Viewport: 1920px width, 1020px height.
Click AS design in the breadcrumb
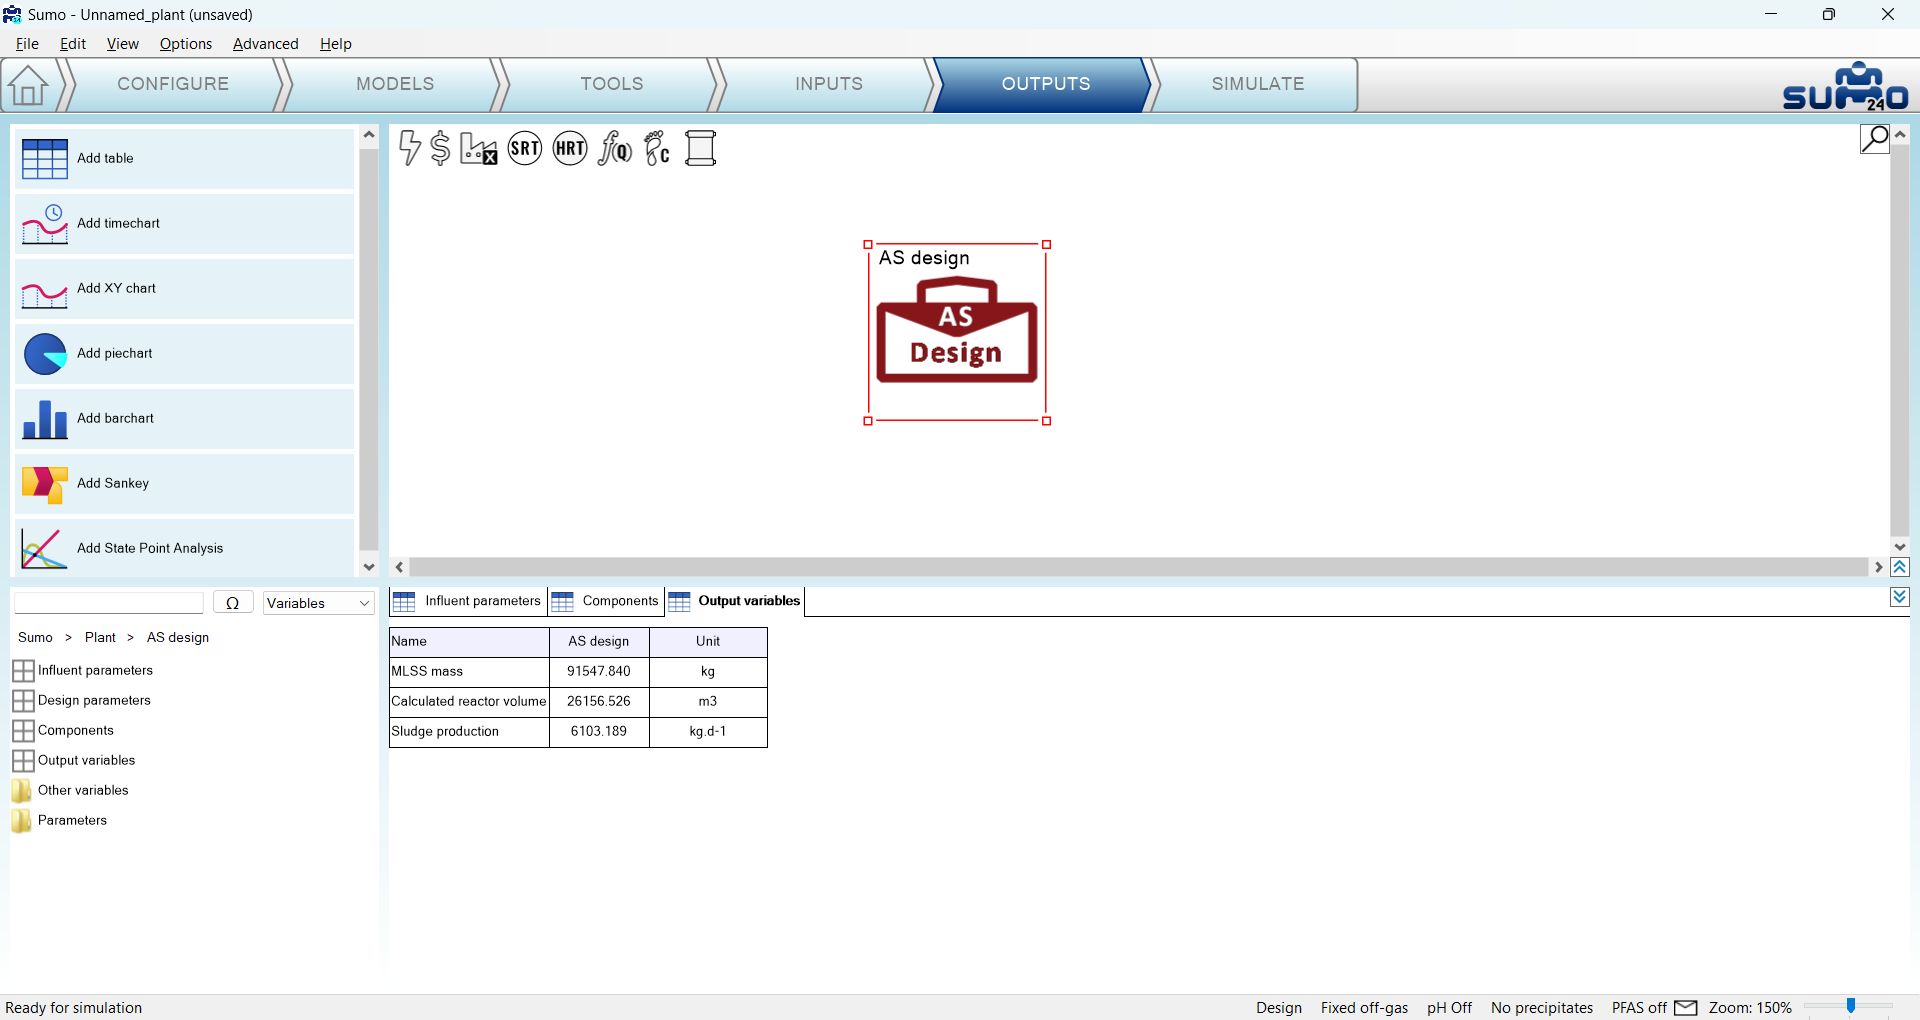178,637
